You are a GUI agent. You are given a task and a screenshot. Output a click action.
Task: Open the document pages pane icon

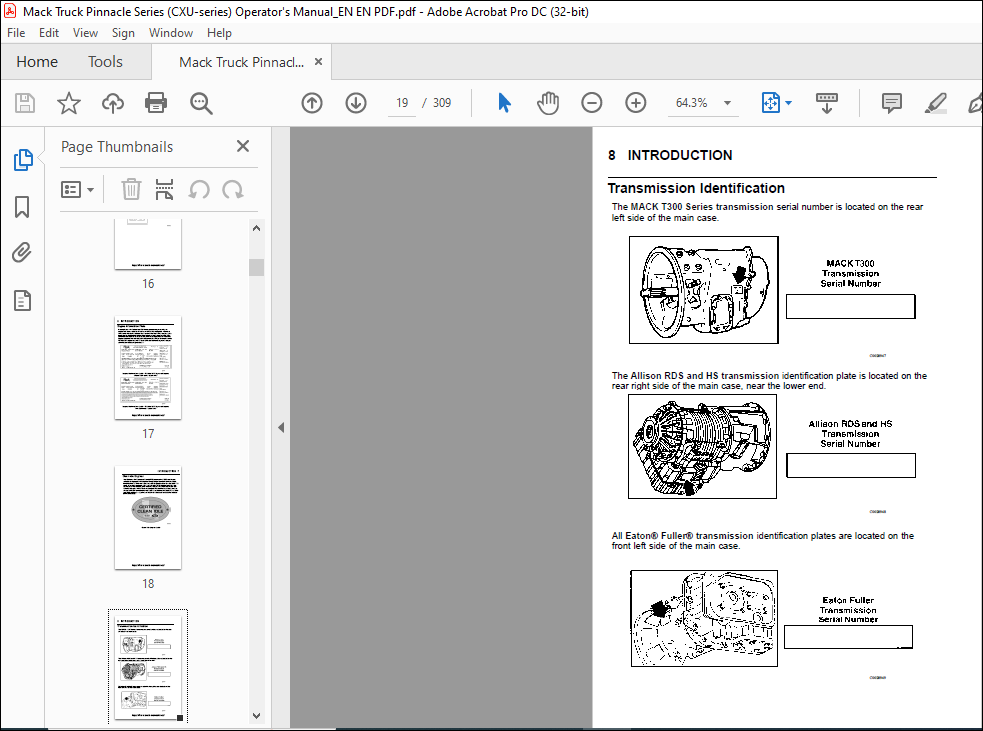(x=23, y=301)
